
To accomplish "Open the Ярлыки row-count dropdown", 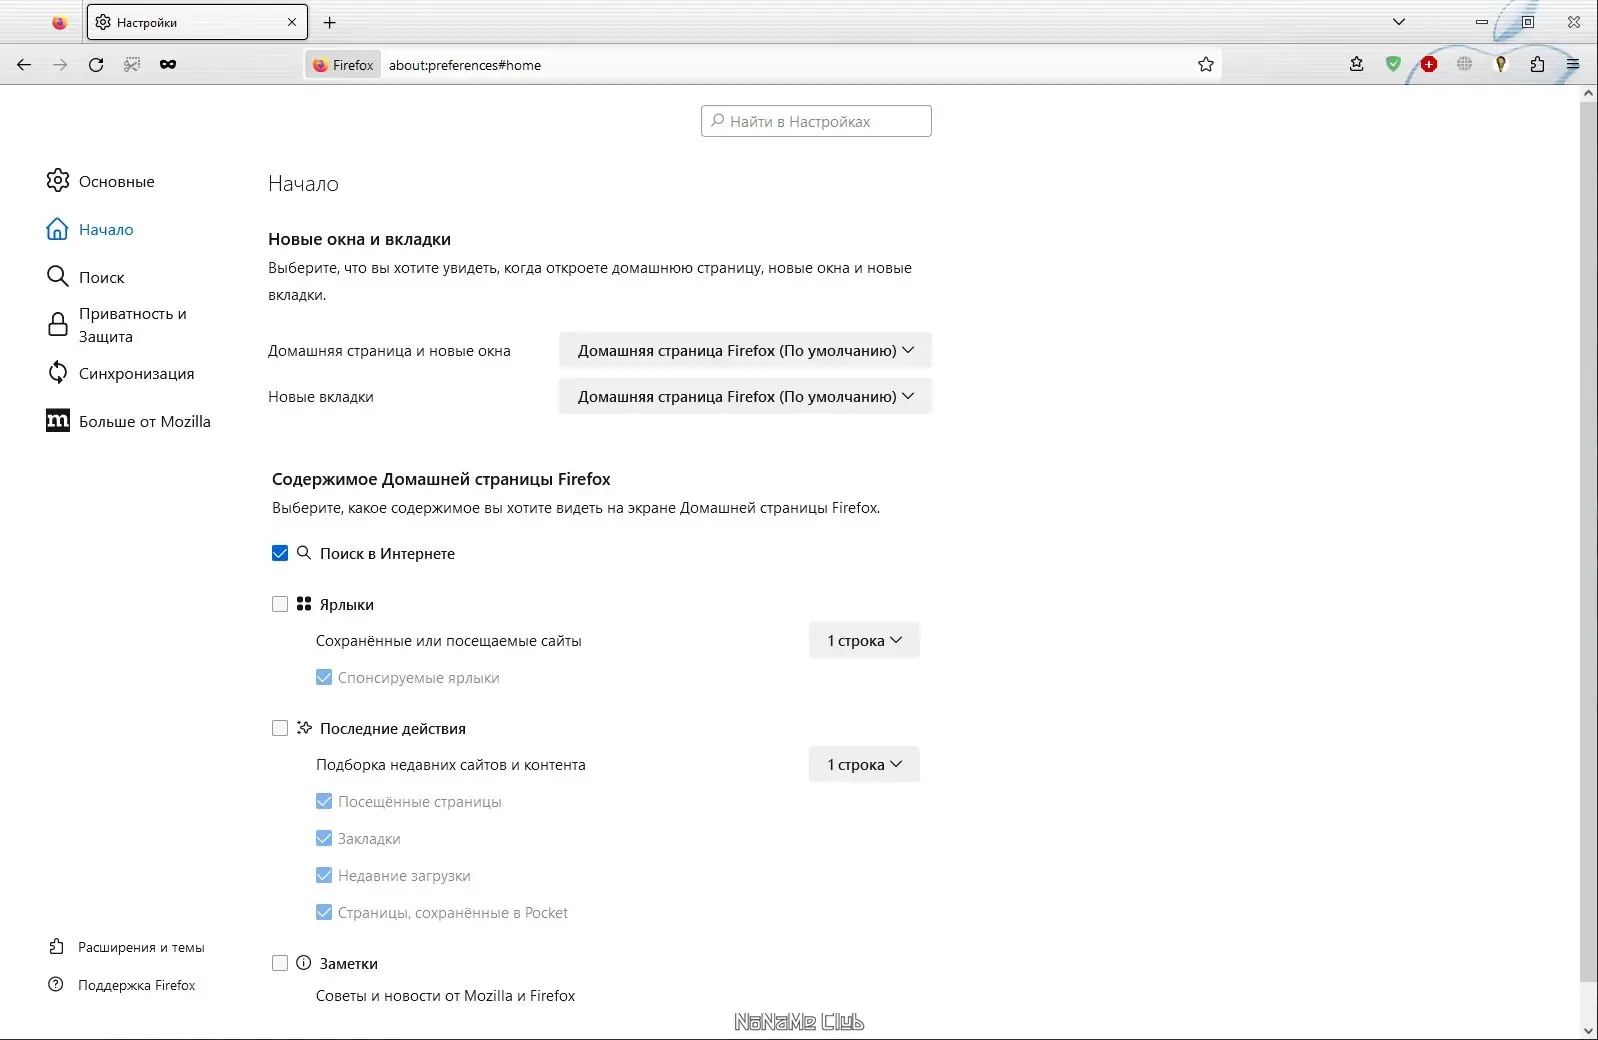I will [x=864, y=640].
